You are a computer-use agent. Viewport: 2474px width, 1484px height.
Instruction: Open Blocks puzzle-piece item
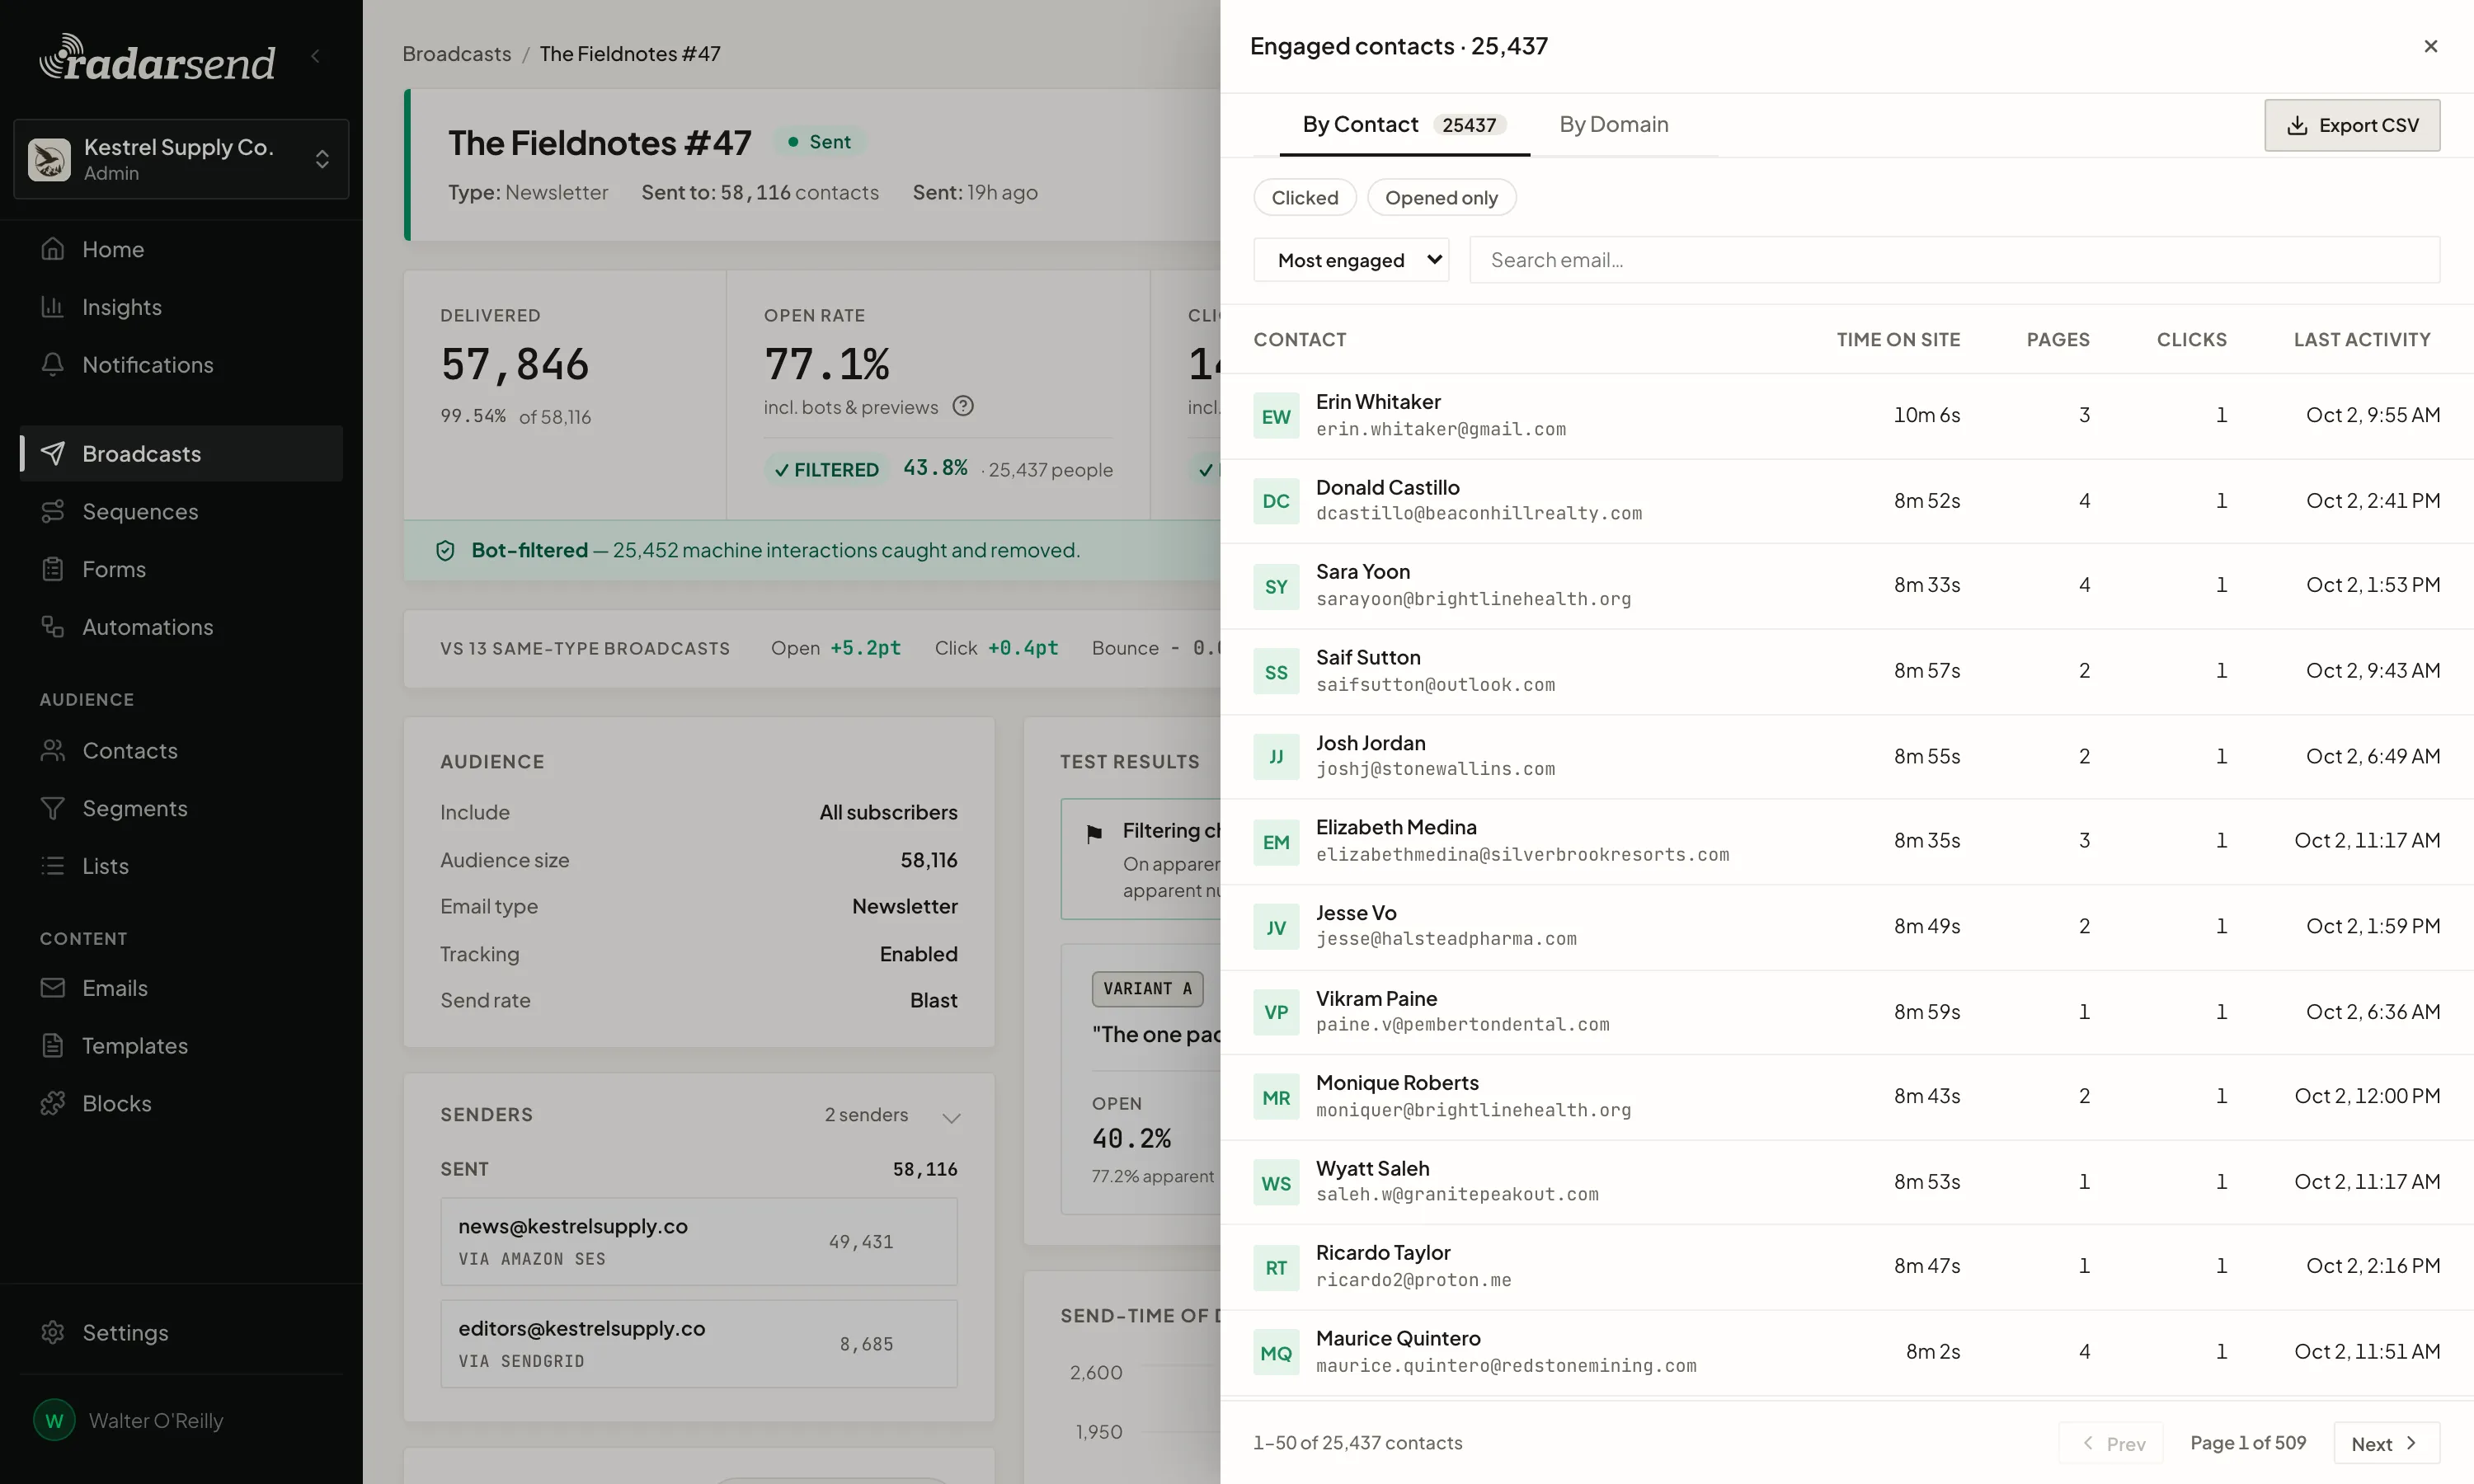point(180,1103)
